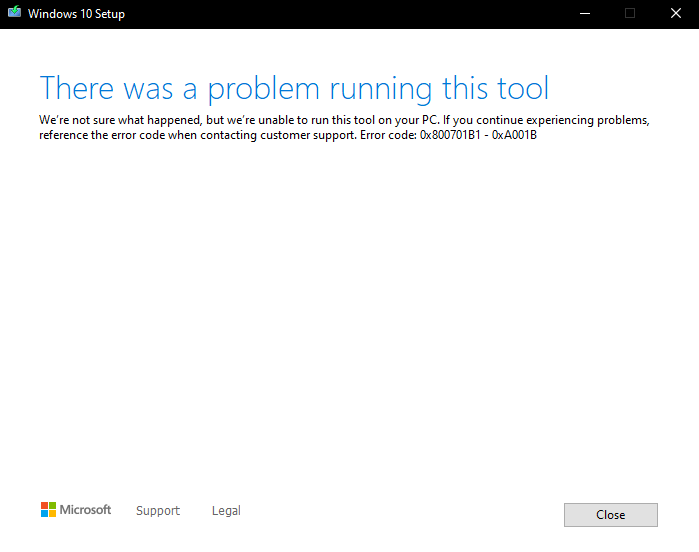Click the error code 0xA001B
Viewport: 699px width, 552px height.
pos(516,135)
